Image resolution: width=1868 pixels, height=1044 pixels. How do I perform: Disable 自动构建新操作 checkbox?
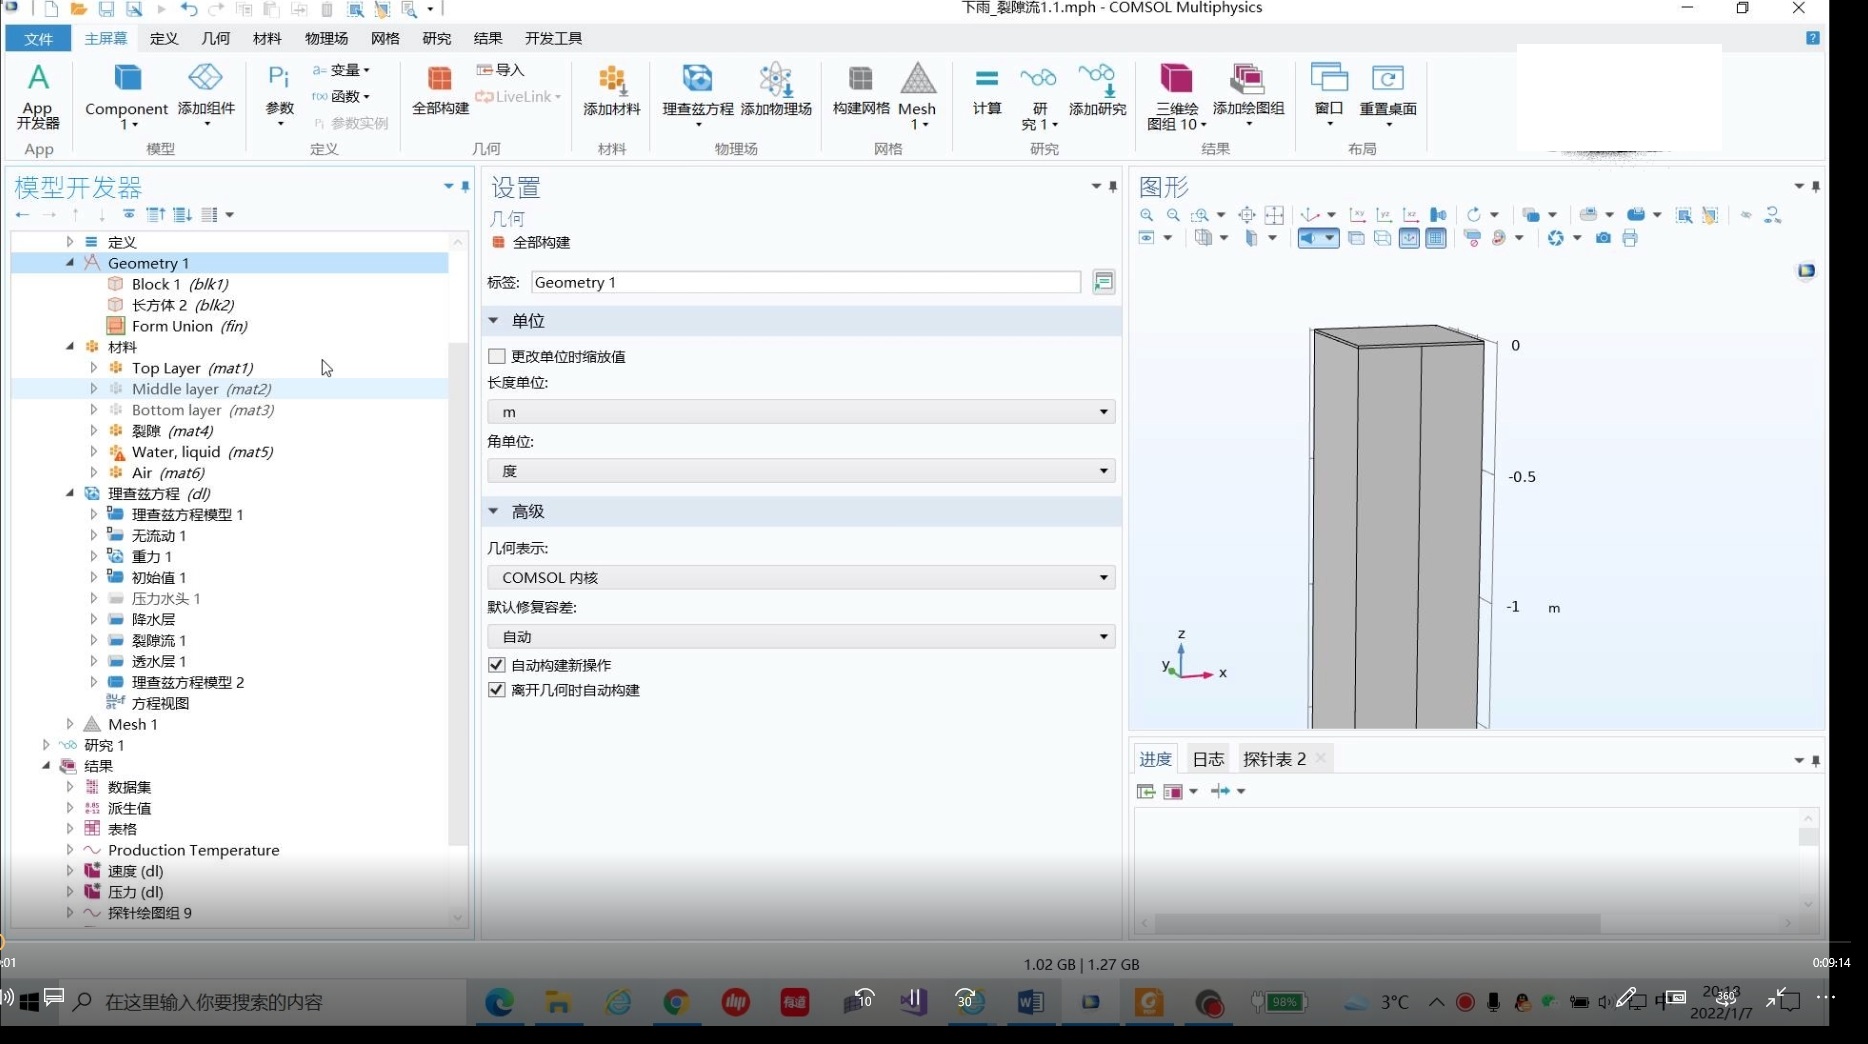point(496,664)
